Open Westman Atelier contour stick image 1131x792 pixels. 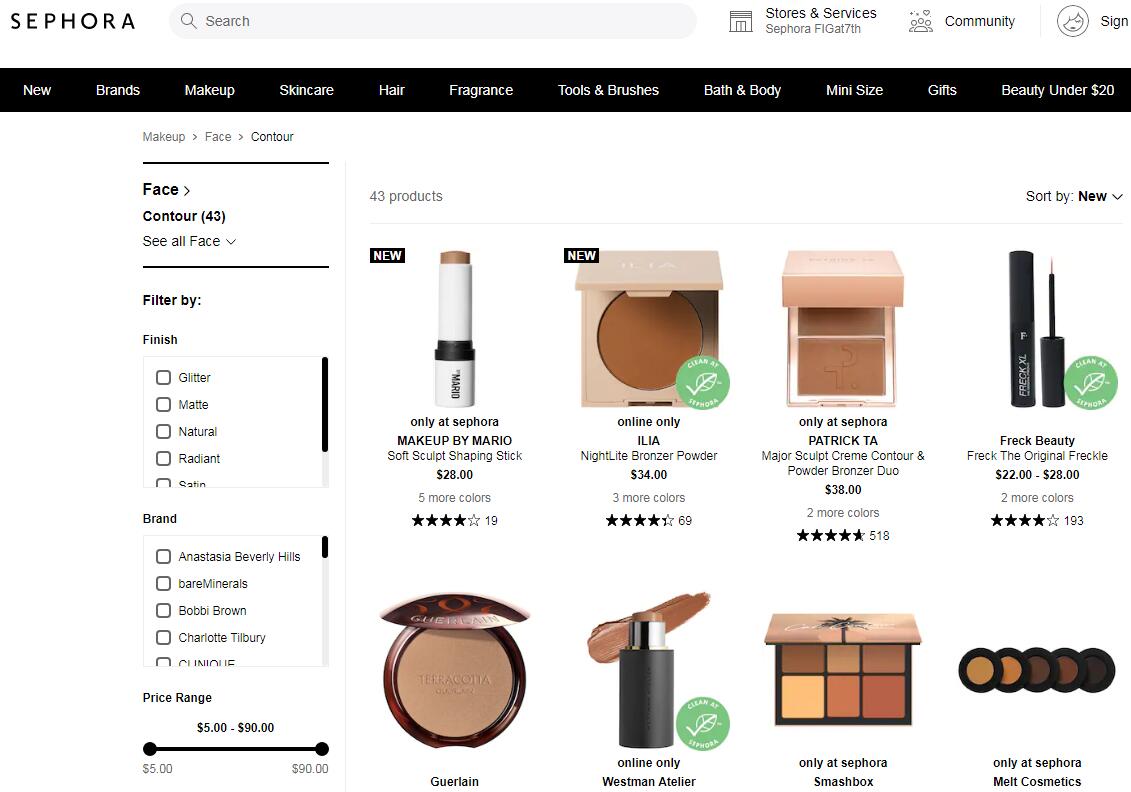[x=648, y=671]
